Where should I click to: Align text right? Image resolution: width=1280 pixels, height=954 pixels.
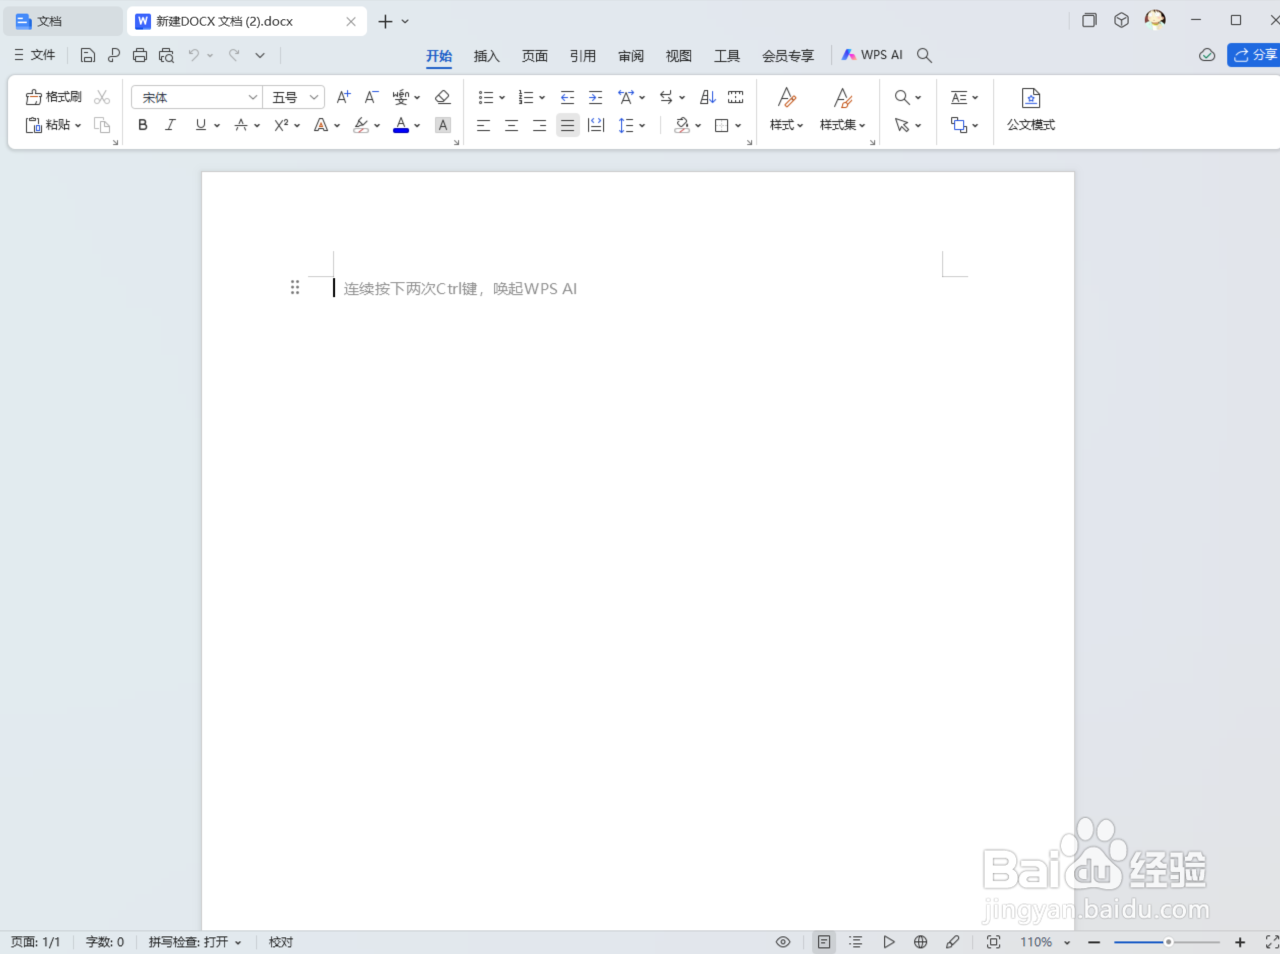(539, 125)
